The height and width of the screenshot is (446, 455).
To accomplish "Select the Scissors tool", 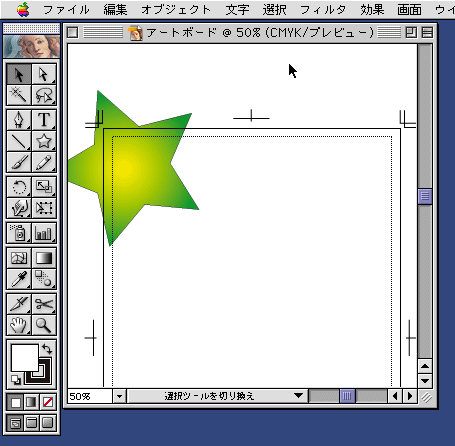I will (44, 304).
